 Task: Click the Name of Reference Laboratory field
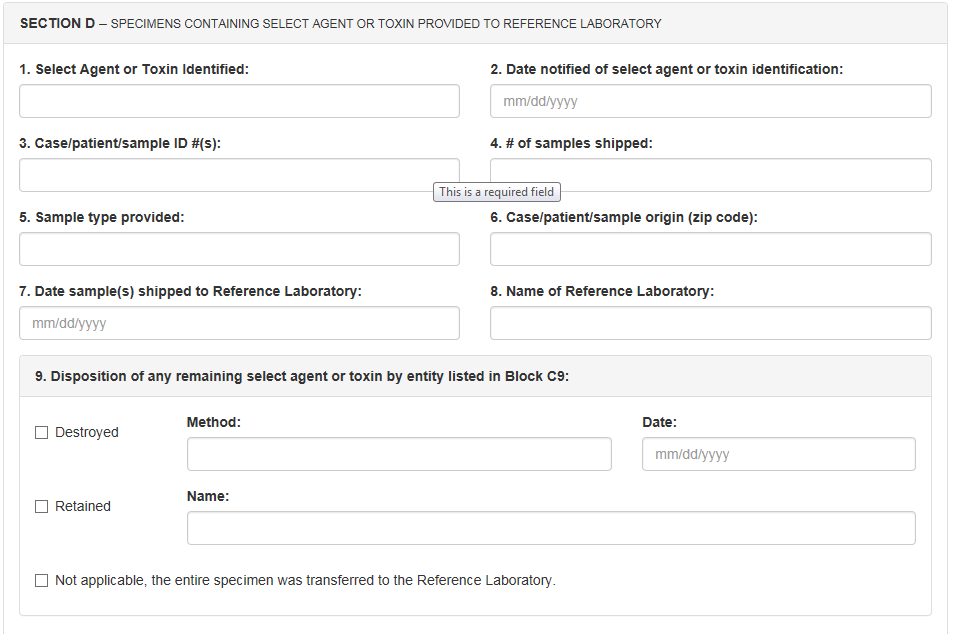[710, 323]
